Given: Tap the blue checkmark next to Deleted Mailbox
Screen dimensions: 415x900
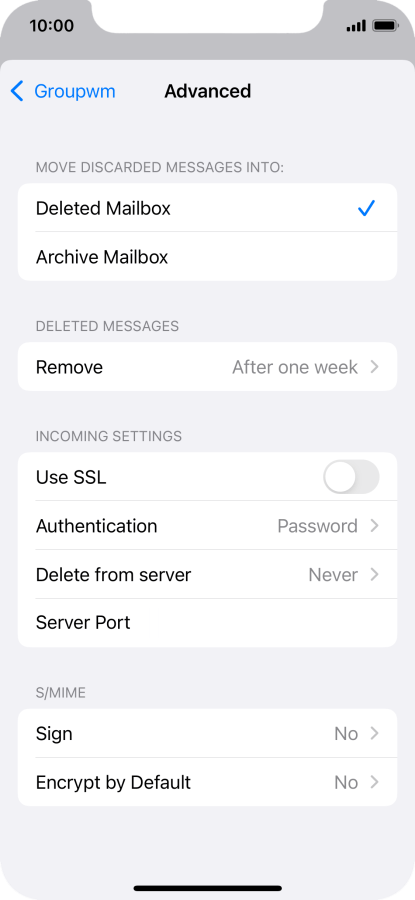Looking at the screenshot, I should [x=366, y=208].
